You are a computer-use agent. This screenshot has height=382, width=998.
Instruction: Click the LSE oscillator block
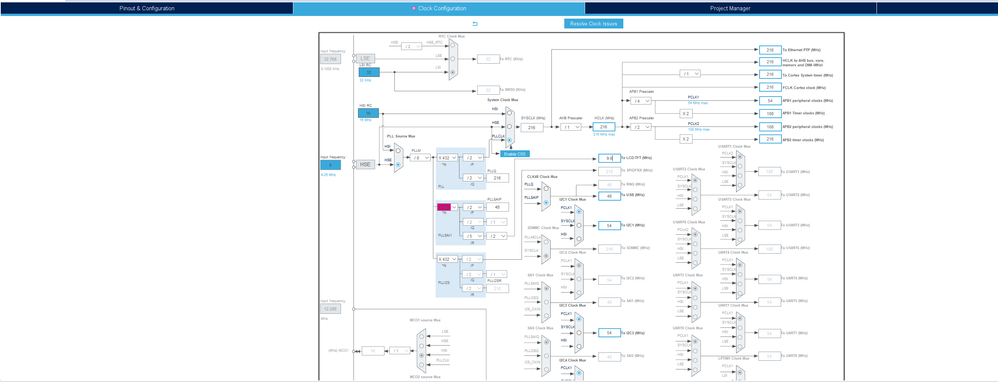coord(365,59)
